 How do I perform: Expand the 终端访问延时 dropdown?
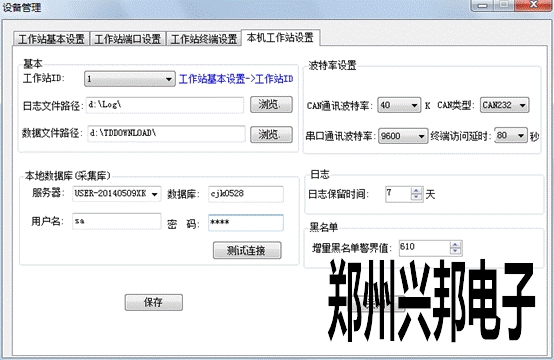(x=521, y=136)
